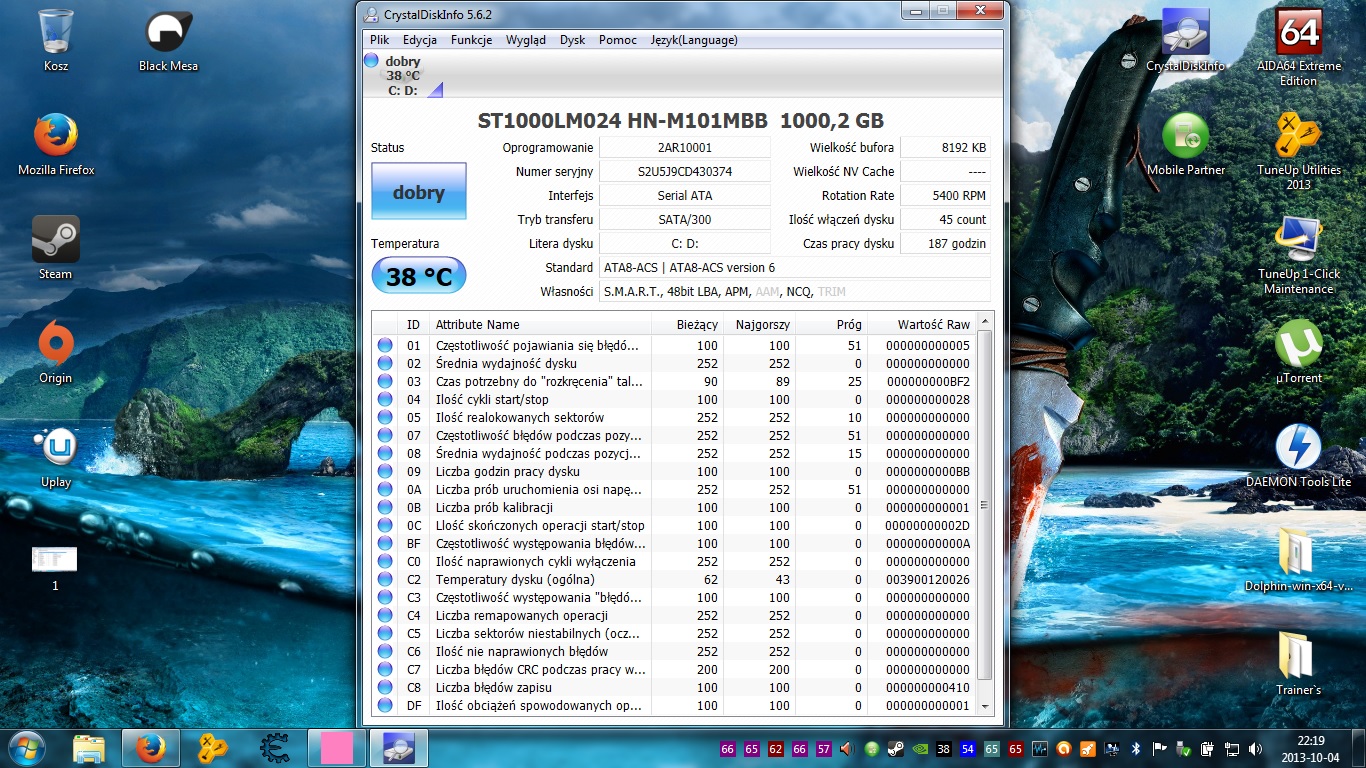The width and height of the screenshot is (1366, 768).
Task: Open the taskbar clock showing 22:19
Action: pos(1312,748)
